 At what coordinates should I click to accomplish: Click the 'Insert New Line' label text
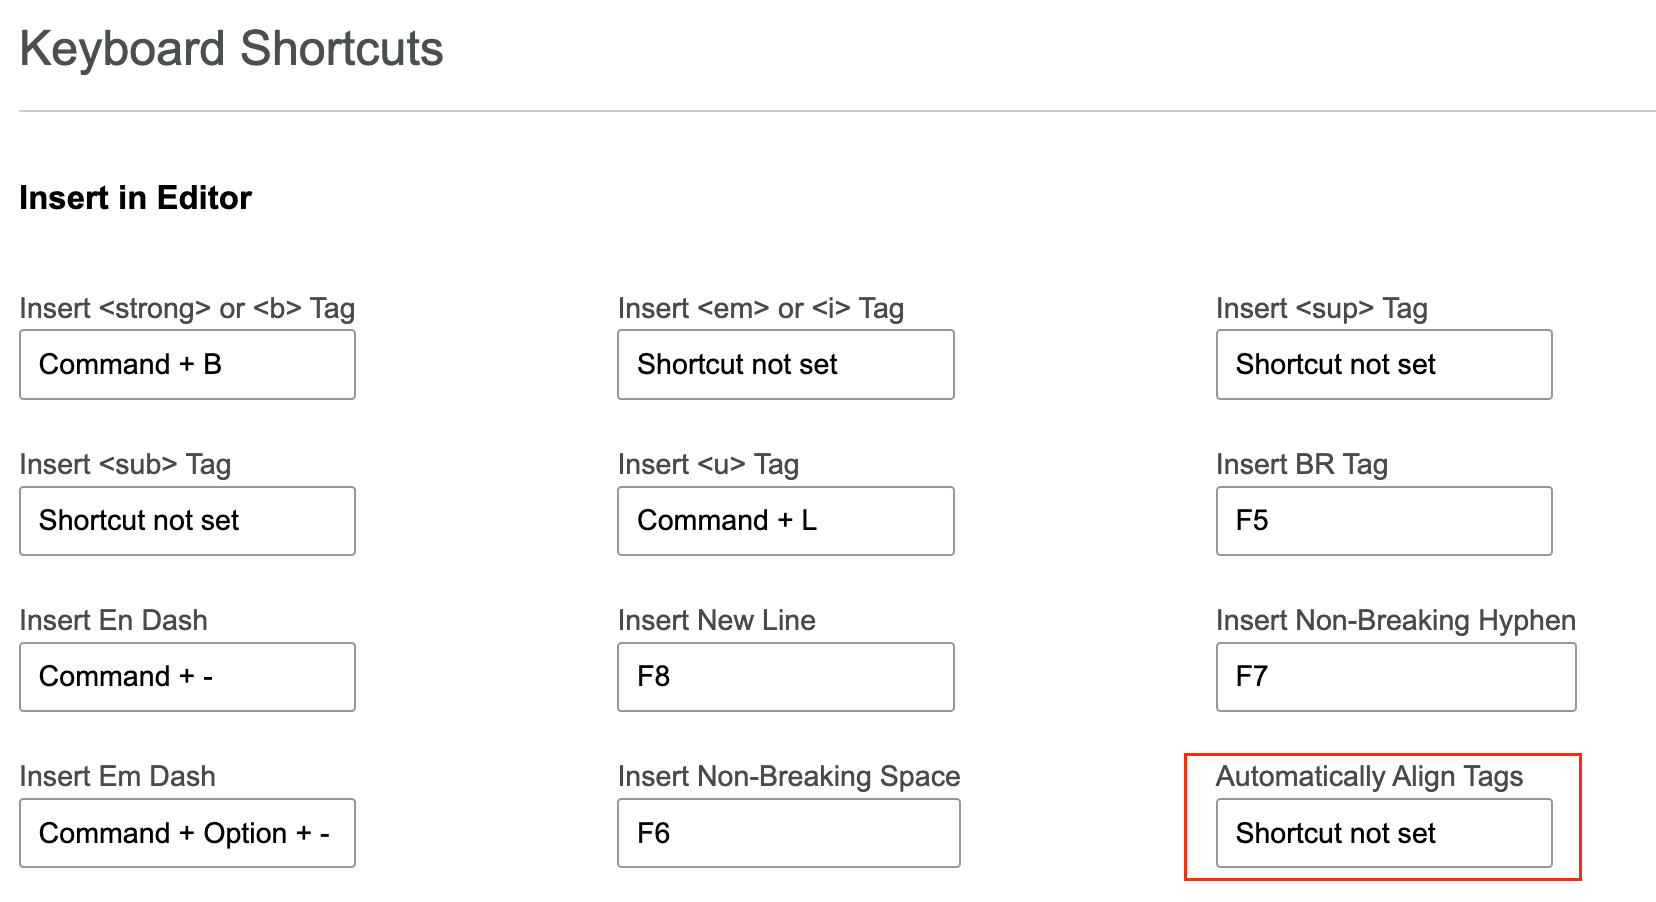(716, 621)
